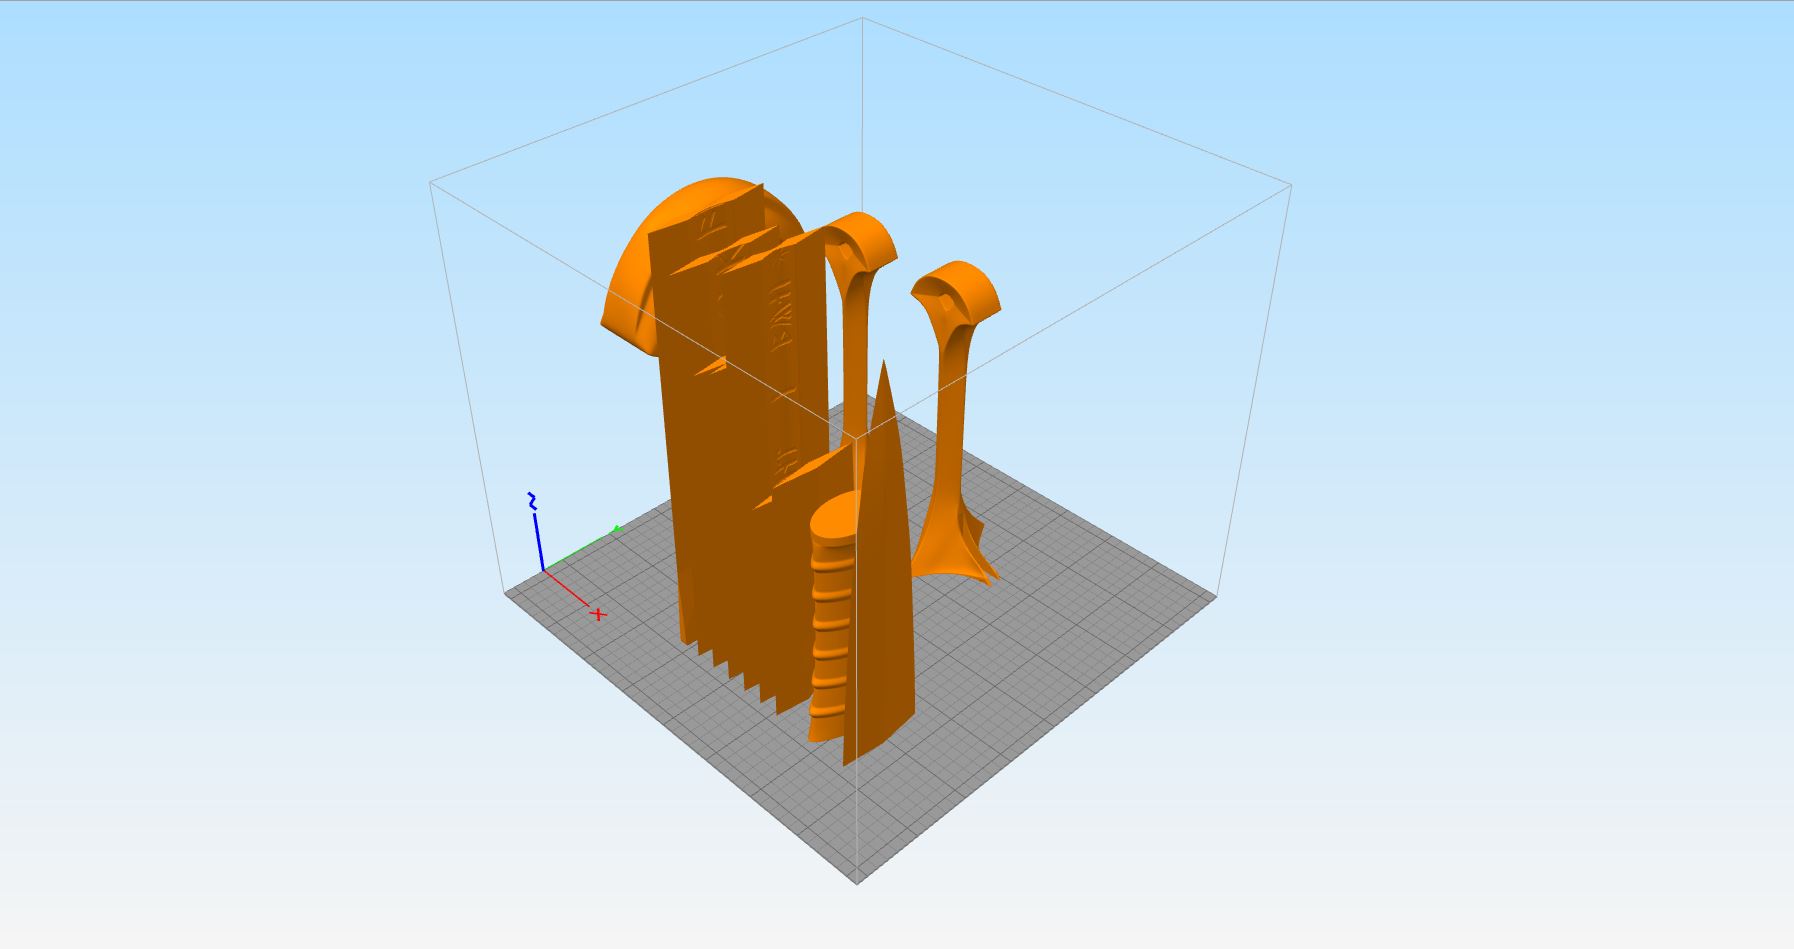Click the blue Z axis label

pyautogui.click(x=534, y=502)
